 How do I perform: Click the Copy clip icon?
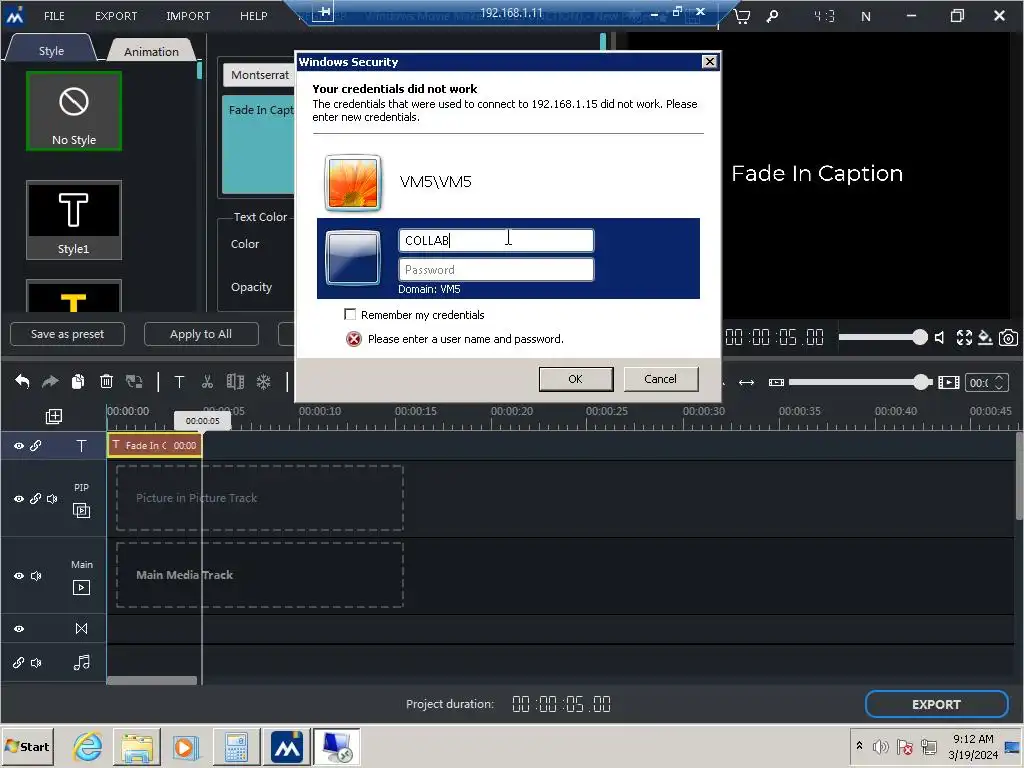tap(78, 381)
